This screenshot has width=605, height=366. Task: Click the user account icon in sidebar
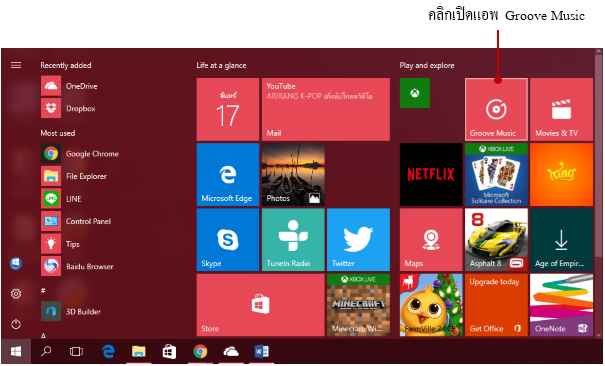click(x=16, y=264)
